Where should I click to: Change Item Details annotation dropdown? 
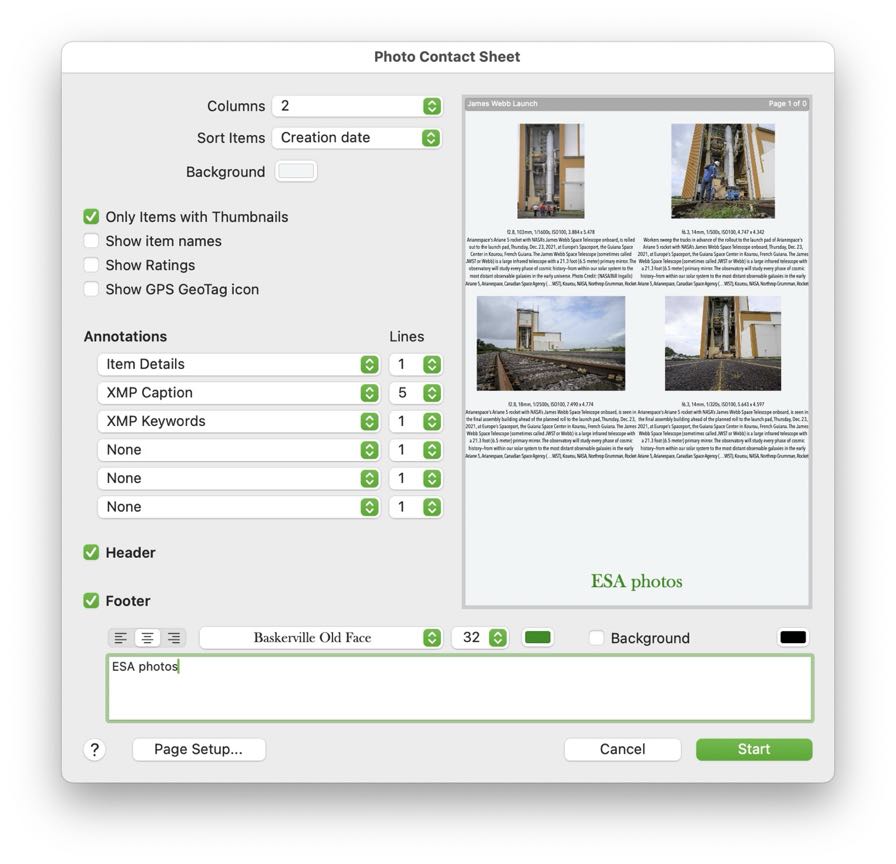[238, 365]
